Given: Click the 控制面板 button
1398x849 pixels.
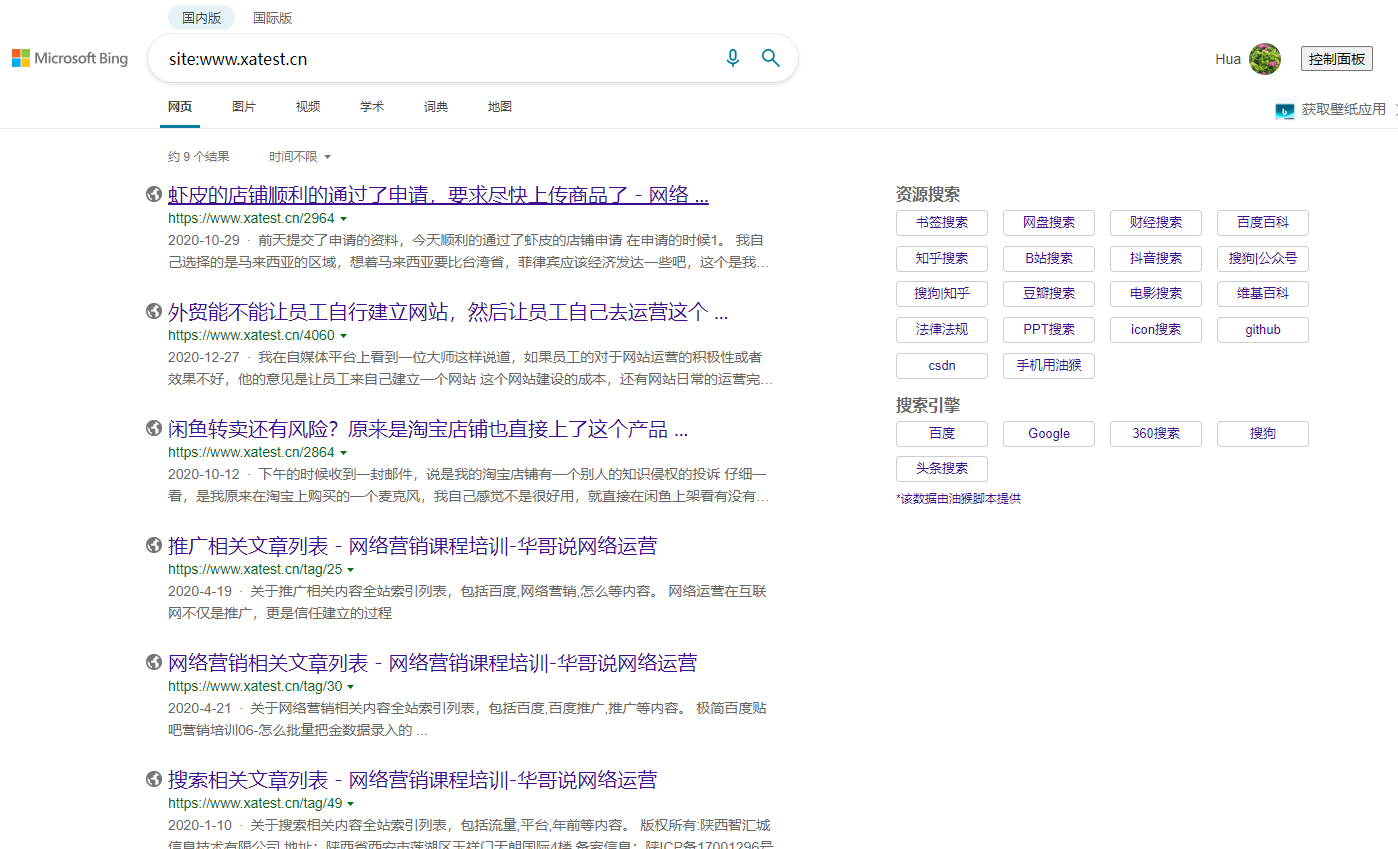Looking at the screenshot, I should (1336, 59).
